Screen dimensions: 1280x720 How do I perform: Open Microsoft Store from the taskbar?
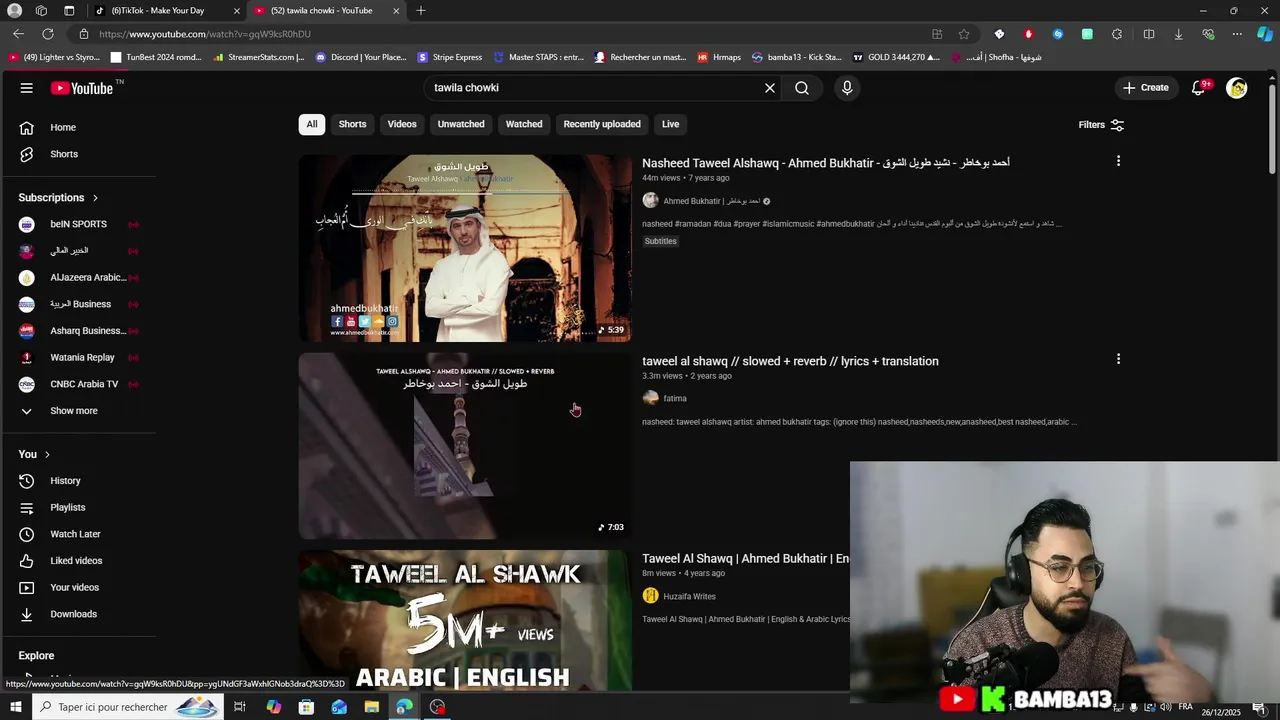[306, 707]
